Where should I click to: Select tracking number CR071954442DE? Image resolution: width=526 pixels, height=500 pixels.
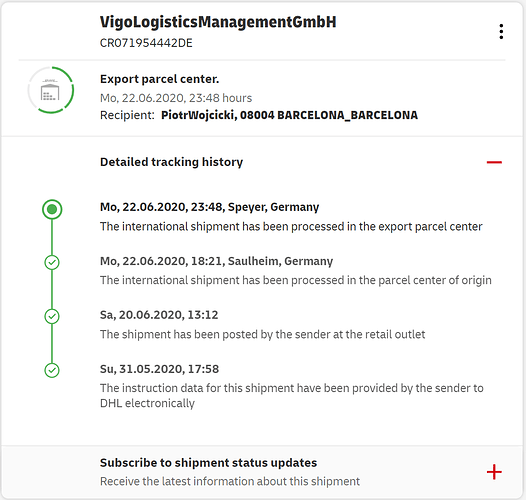click(x=146, y=43)
